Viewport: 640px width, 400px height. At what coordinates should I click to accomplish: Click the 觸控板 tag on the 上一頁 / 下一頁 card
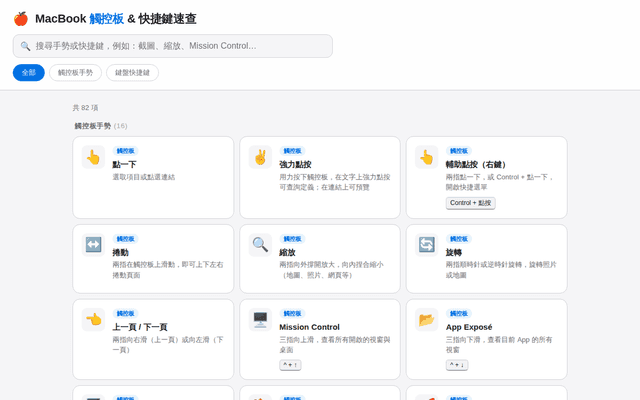[125, 313]
